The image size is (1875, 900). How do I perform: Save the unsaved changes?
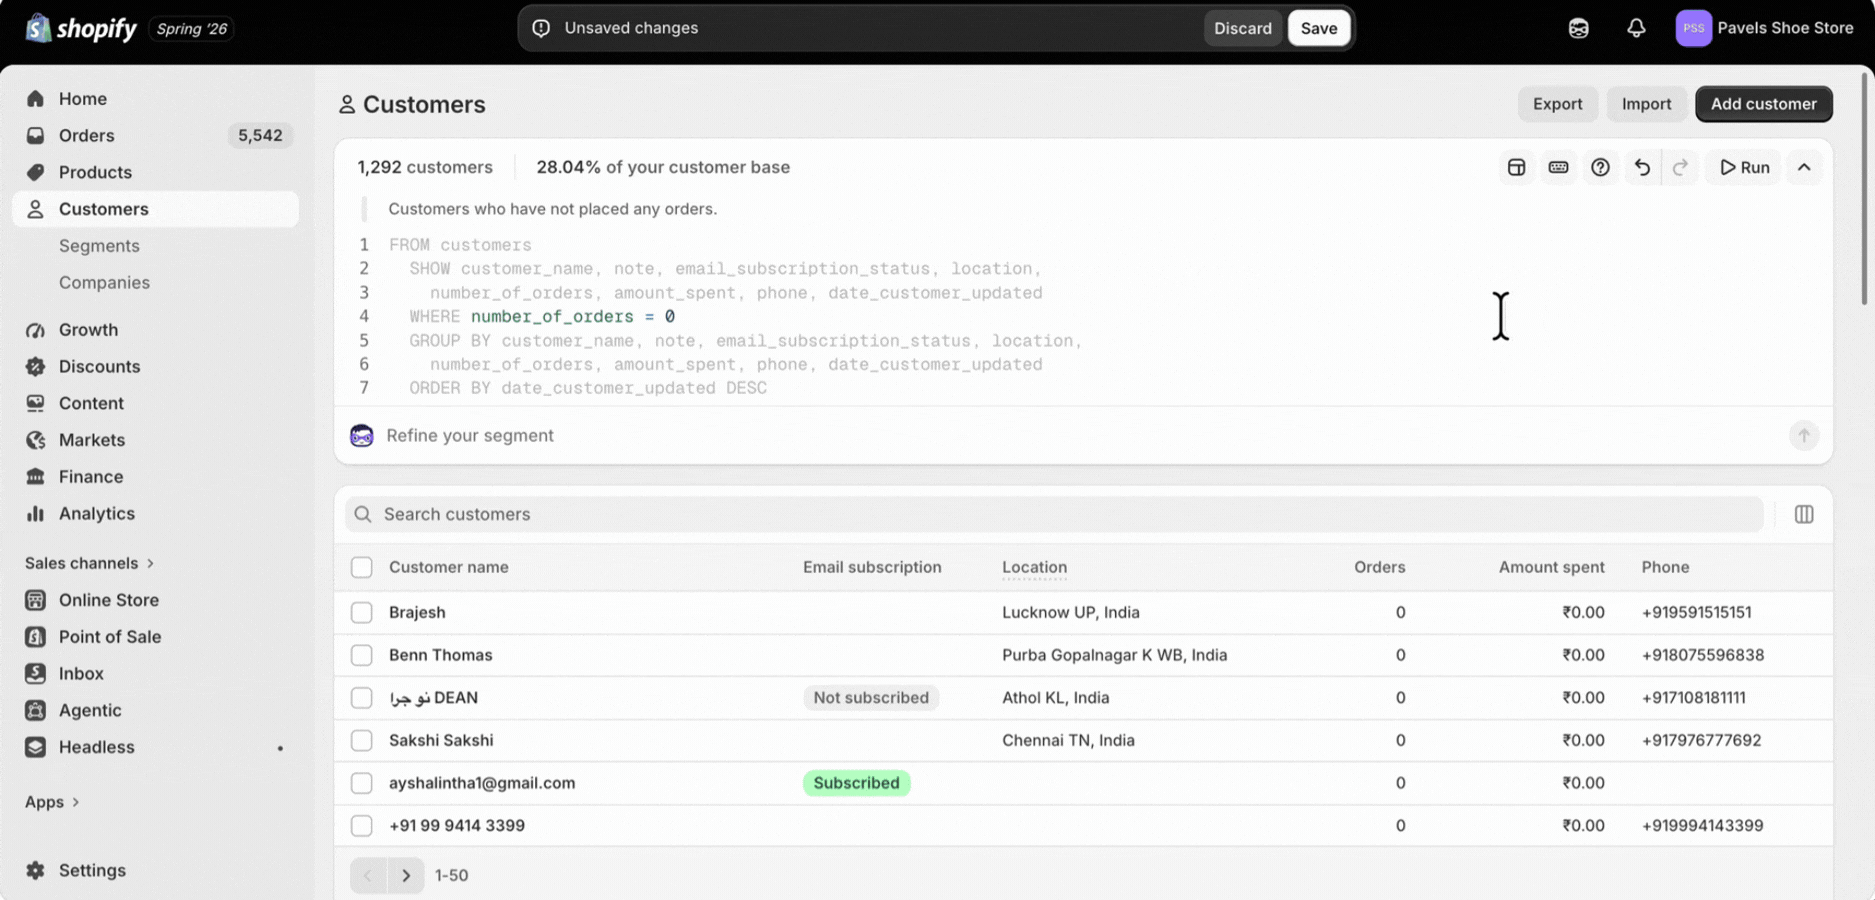pos(1318,28)
